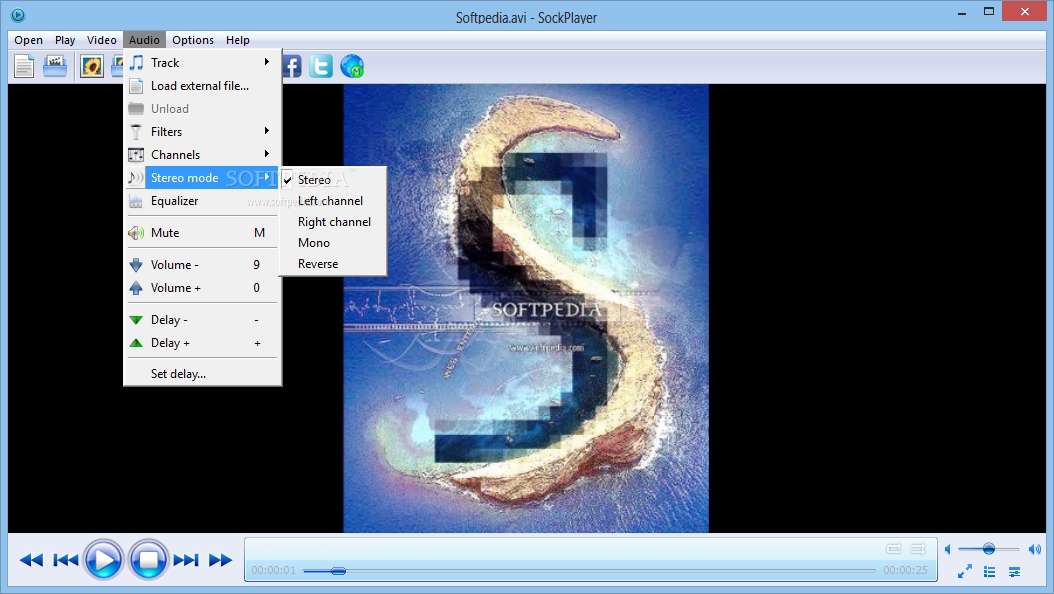
Task: Expand the Channels submenu
Action: pyautogui.click(x=202, y=155)
